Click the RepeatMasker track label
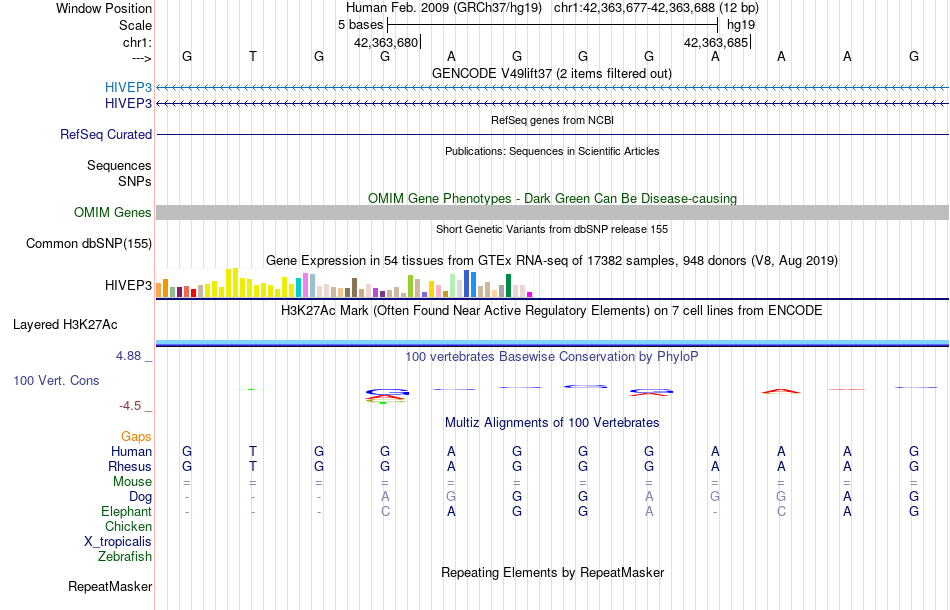This screenshot has width=950, height=610. [110, 586]
